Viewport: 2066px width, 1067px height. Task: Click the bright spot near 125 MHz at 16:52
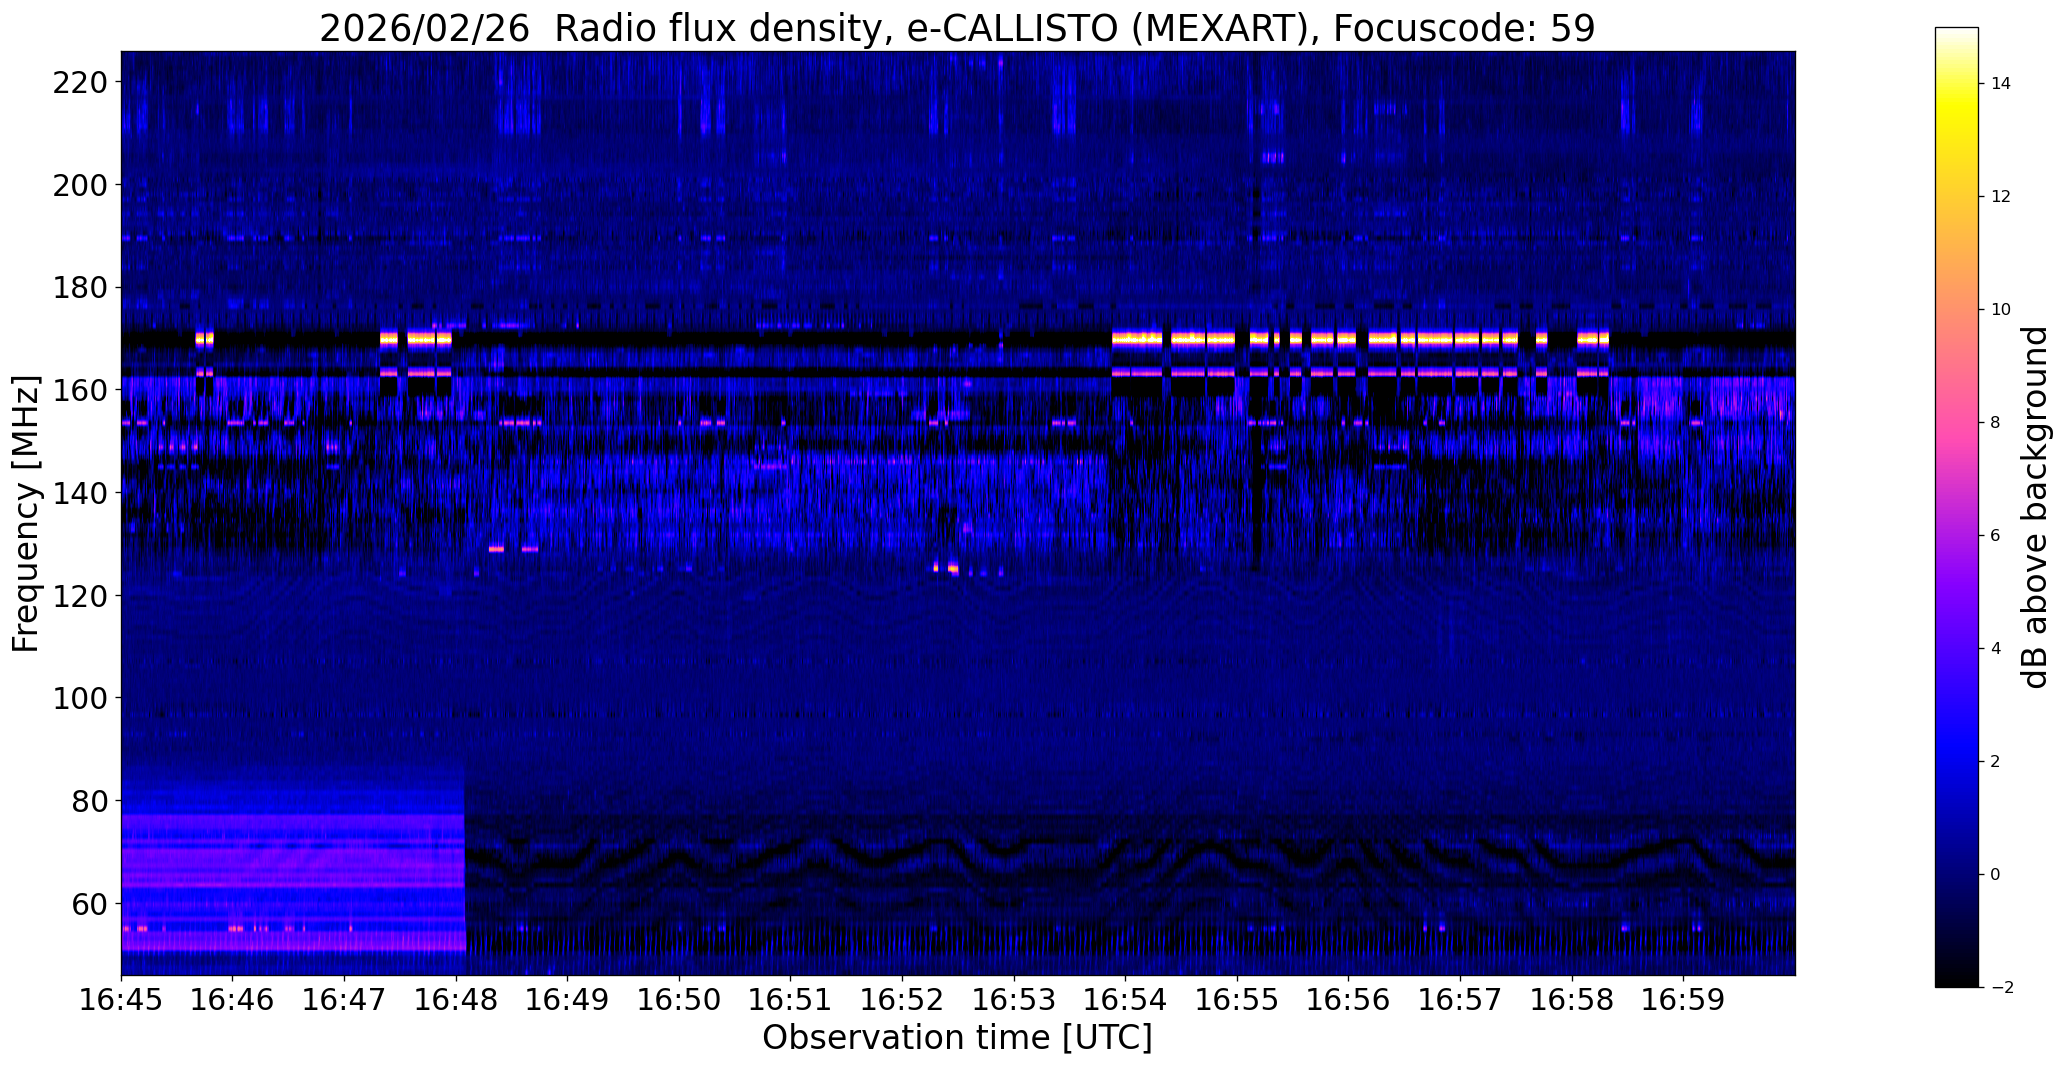[x=945, y=569]
